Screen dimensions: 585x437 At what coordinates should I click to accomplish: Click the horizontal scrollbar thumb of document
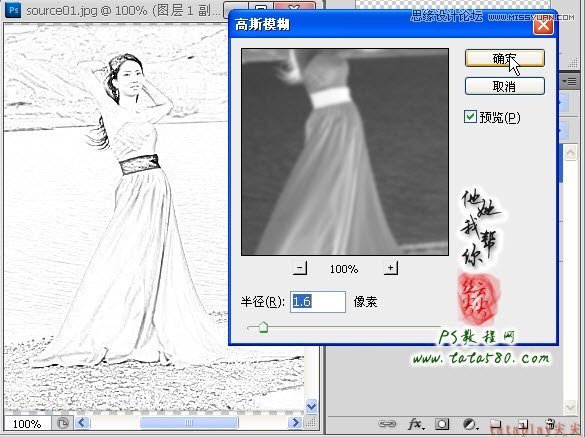189,423
